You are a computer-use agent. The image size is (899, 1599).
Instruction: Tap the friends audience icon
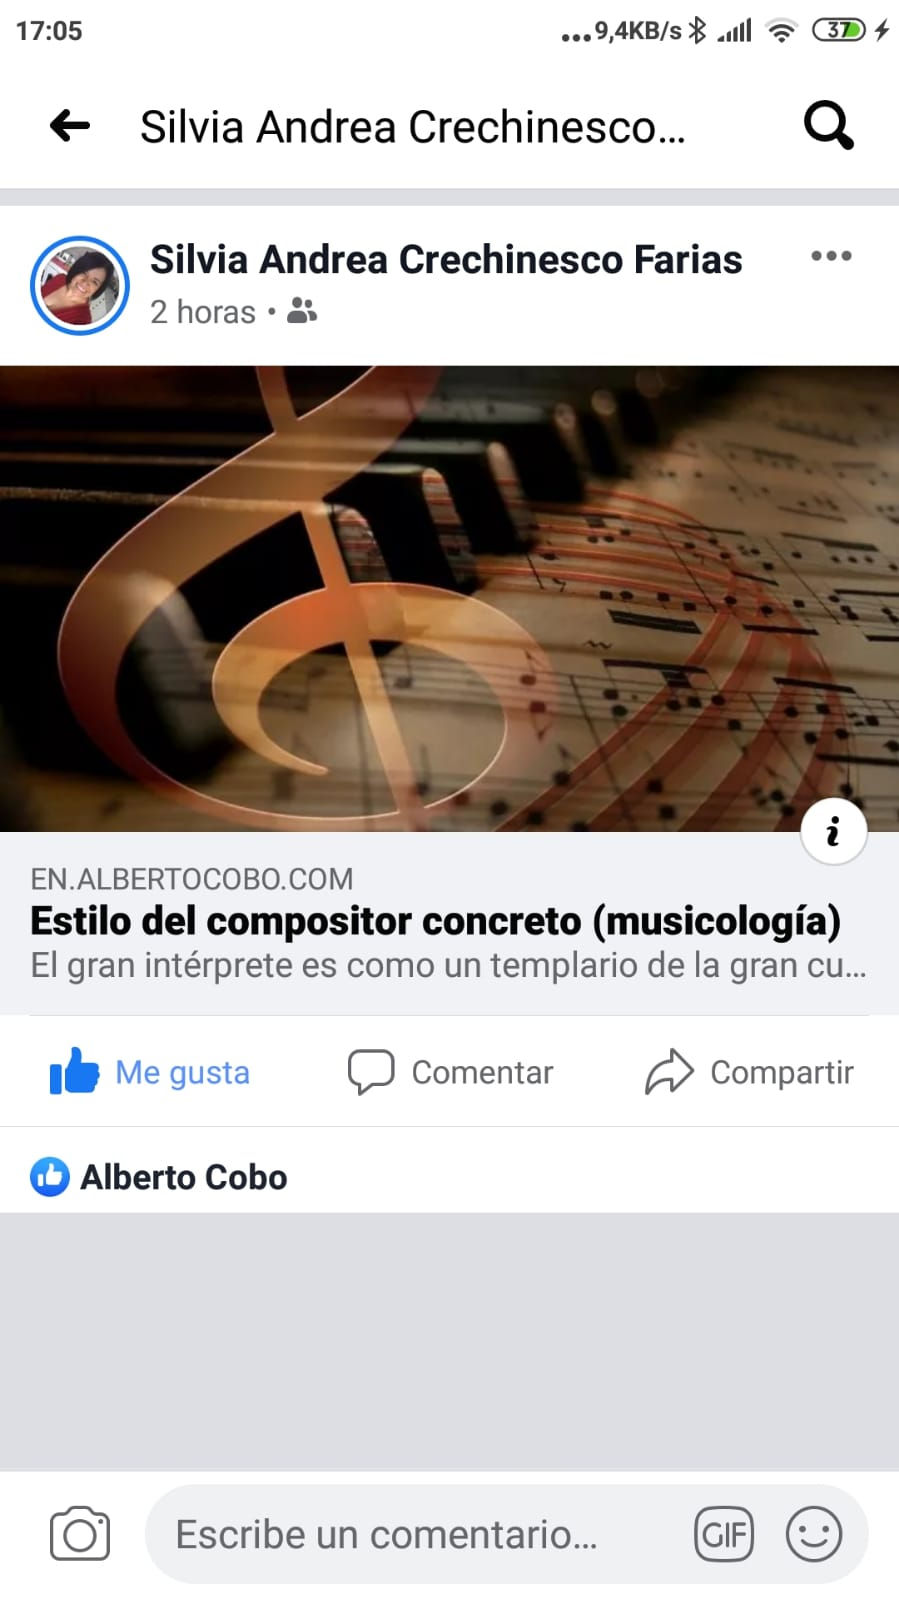pos(302,311)
